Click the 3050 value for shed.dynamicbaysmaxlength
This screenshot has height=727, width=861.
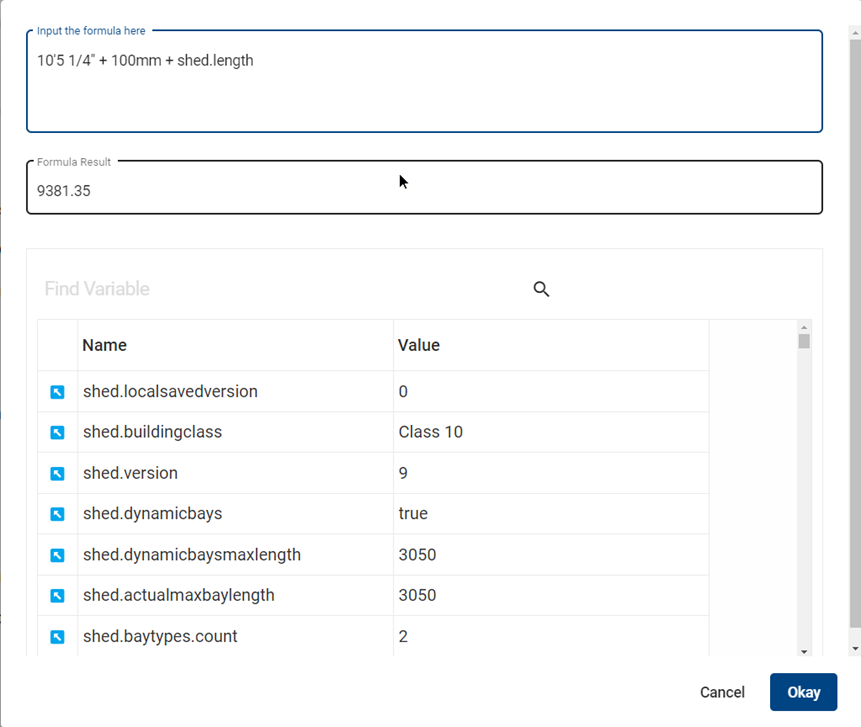point(551,555)
